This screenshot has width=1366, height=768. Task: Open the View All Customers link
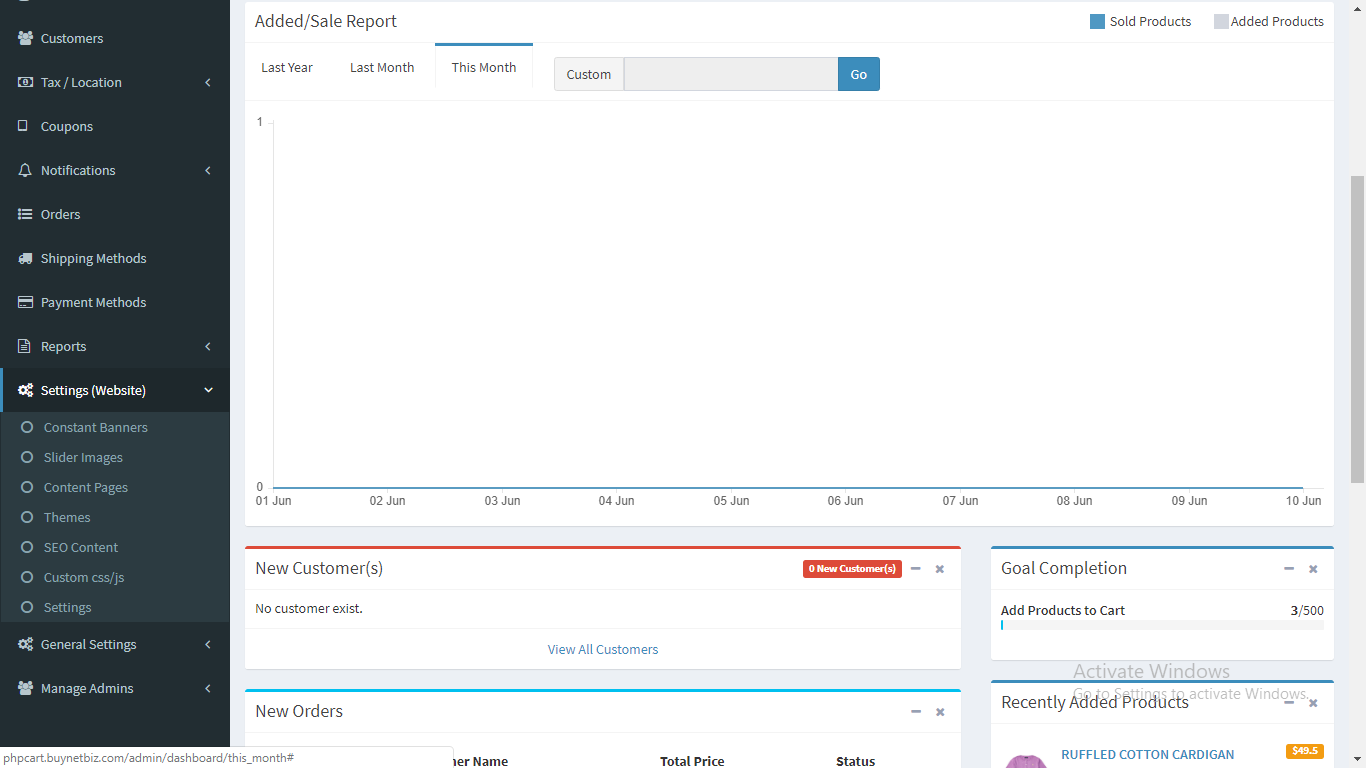click(603, 649)
